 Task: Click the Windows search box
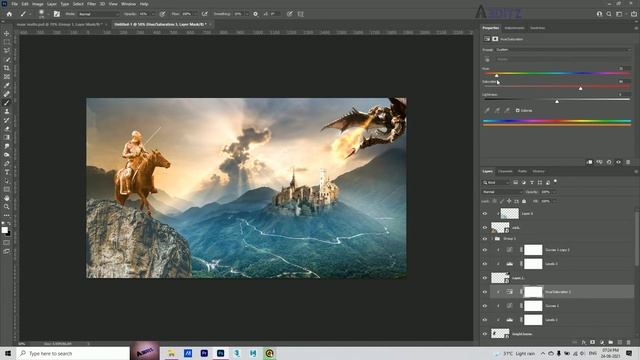tap(73, 353)
